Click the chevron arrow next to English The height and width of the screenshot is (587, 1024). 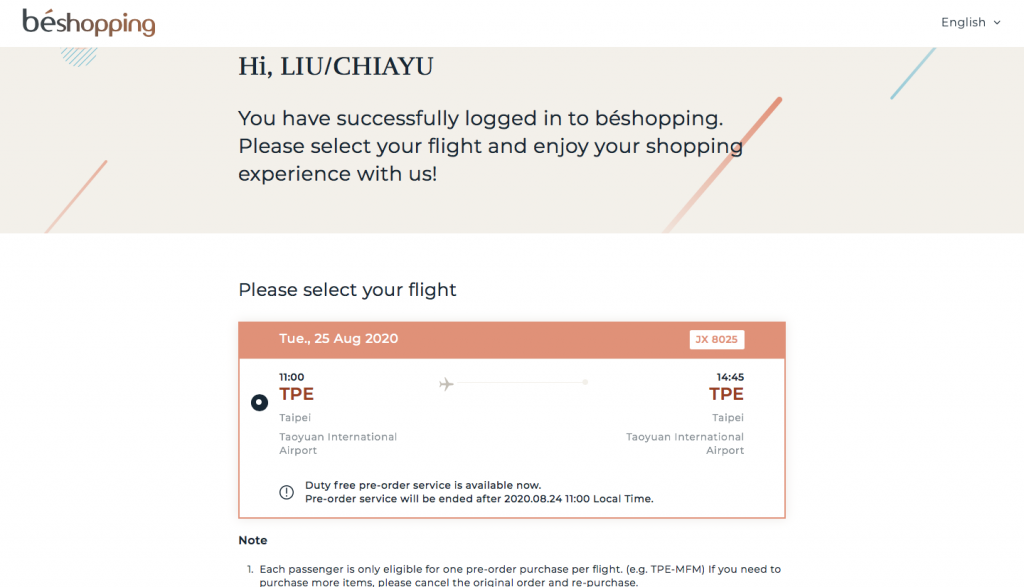[x=997, y=23]
